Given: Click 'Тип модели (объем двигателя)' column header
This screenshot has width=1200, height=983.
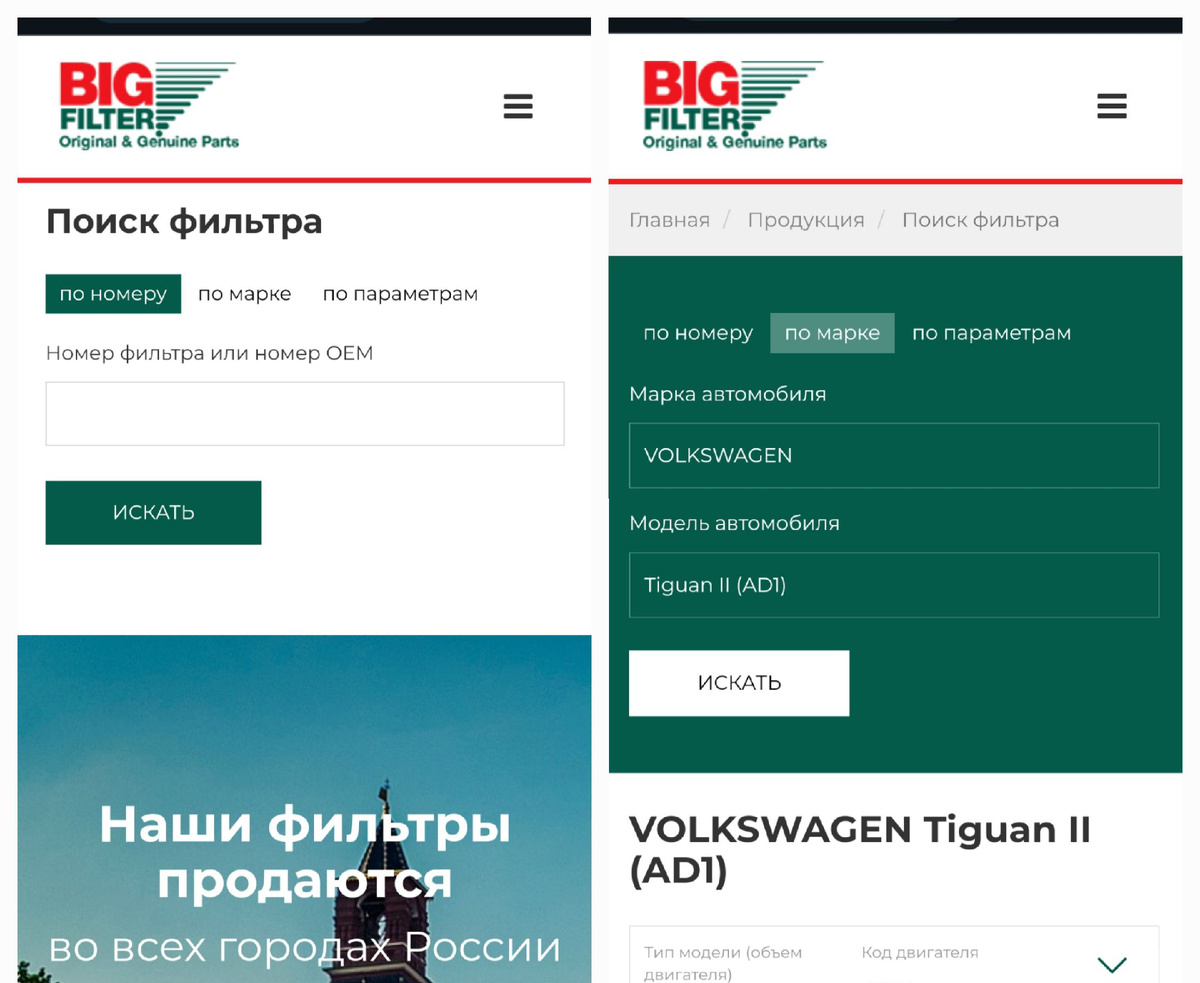Looking at the screenshot, I should 723,963.
